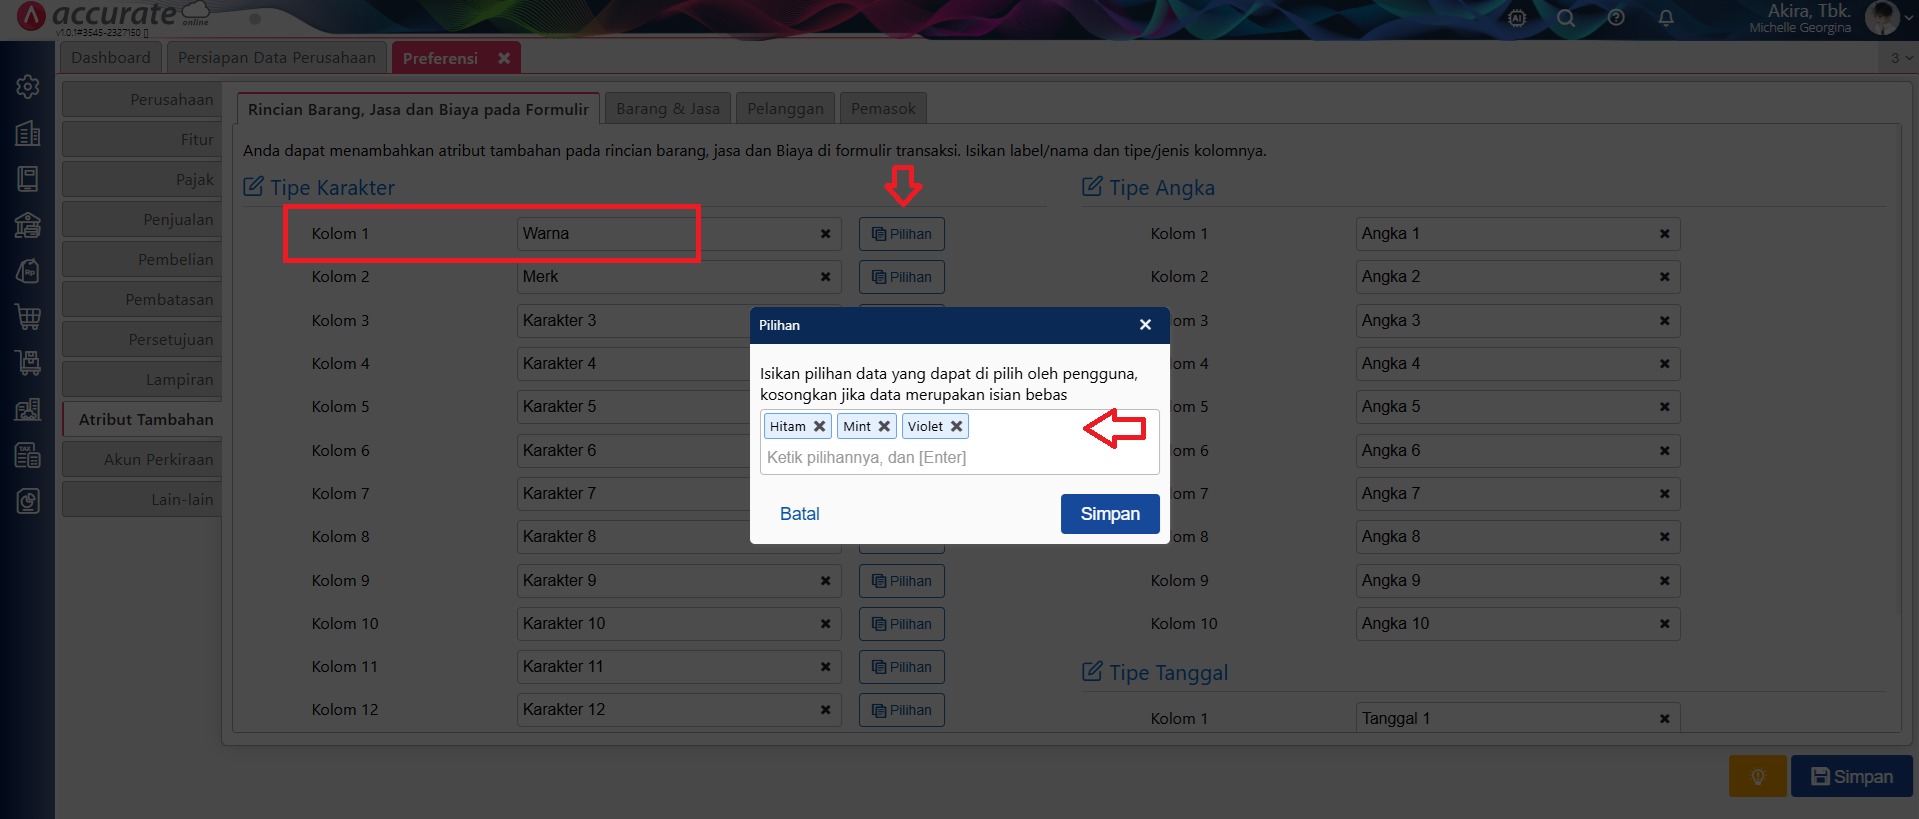The image size is (1919, 819).
Task: Open the shopping cart sidebar module
Action: click(x=28, y=317)
